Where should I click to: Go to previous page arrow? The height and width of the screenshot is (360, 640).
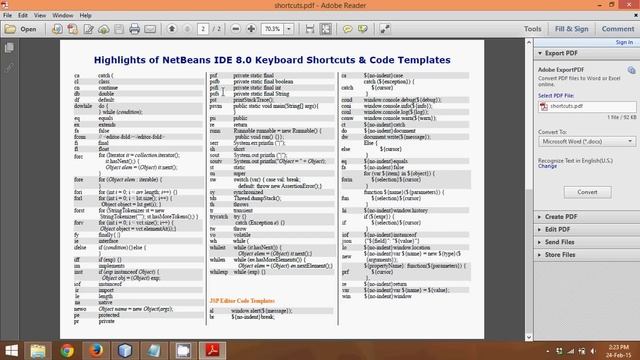click(x=172, y=29)
